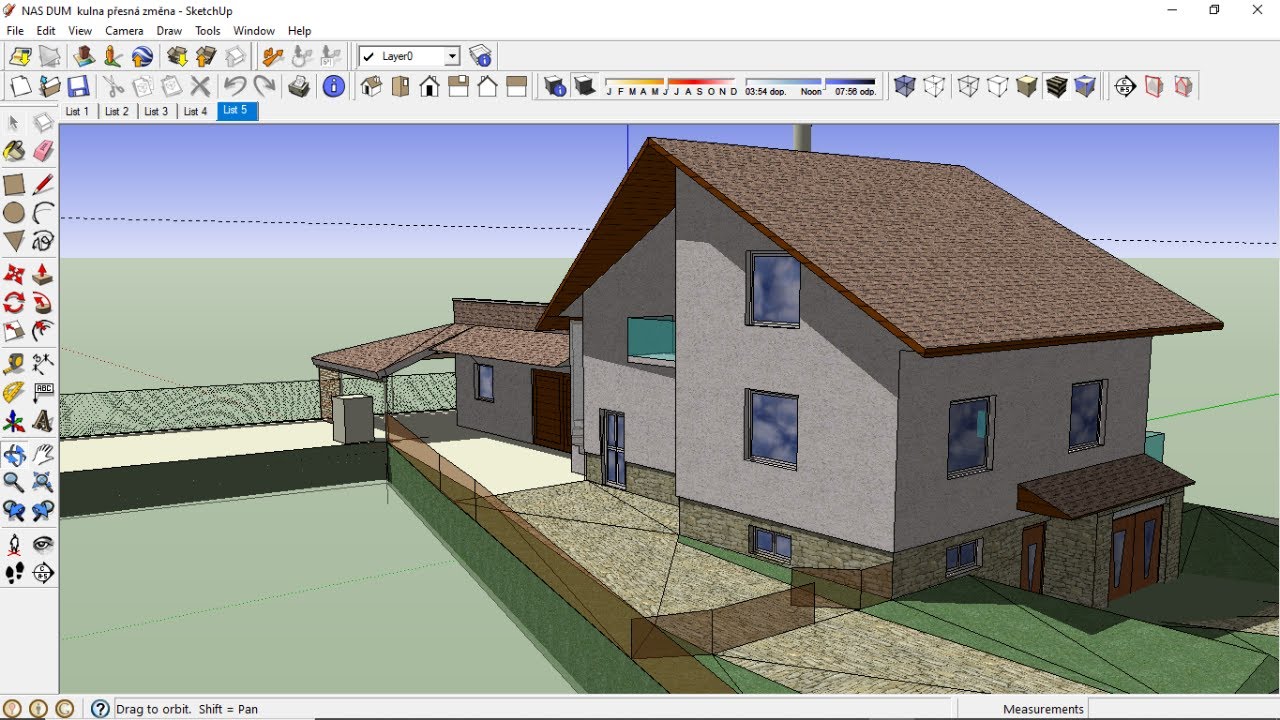Screen dimensions: 1280x720
Task: Select the Eraser tool
Action: (x=43, y=151)
